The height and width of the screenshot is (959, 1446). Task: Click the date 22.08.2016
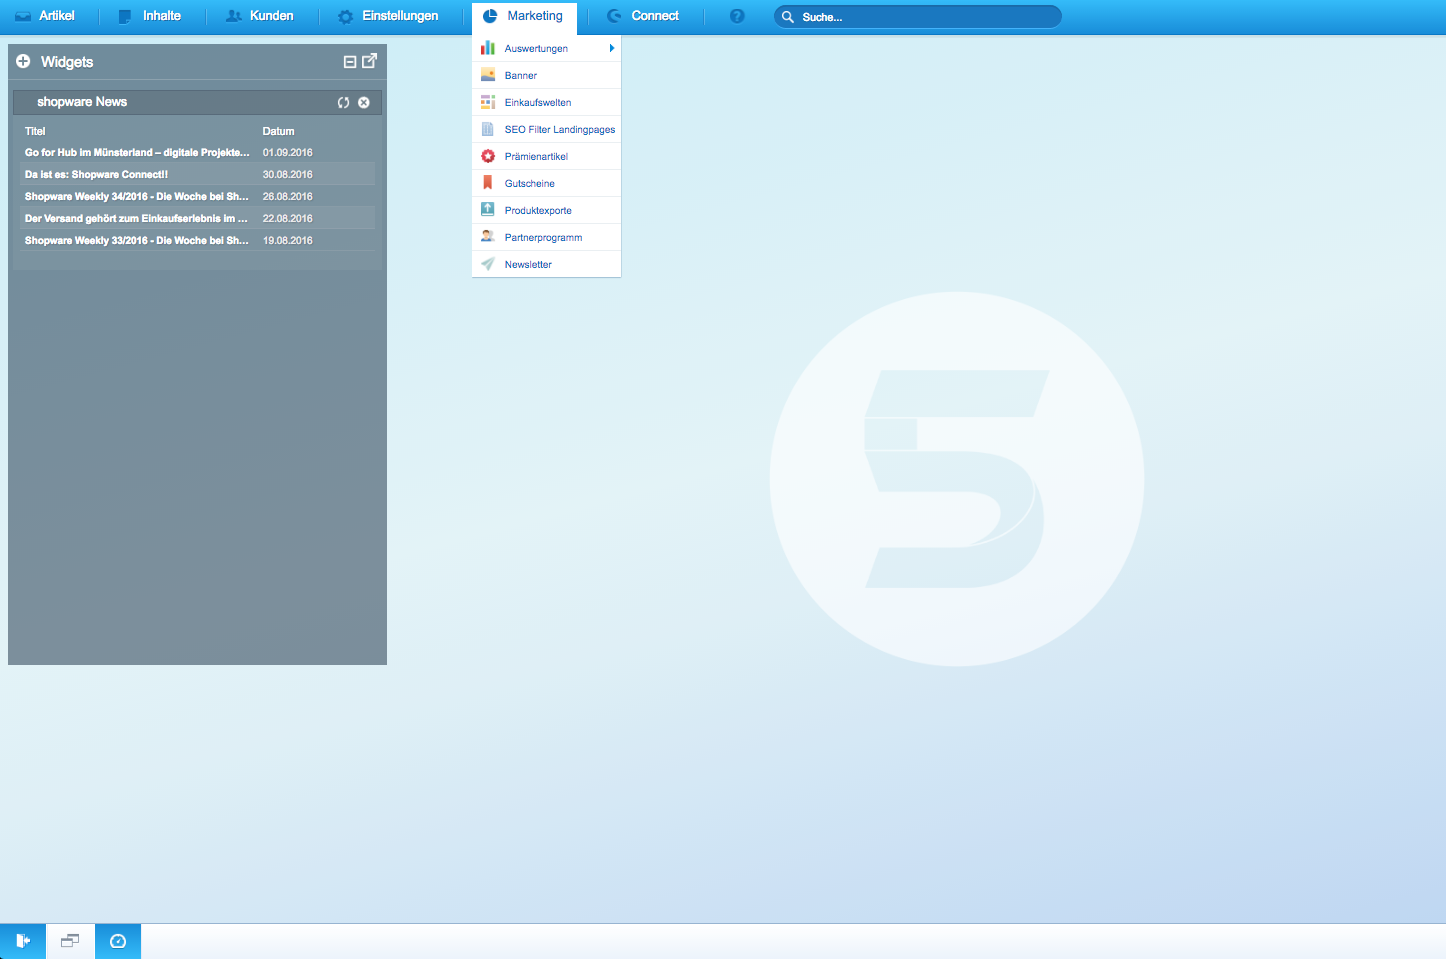tap(288, 218)
